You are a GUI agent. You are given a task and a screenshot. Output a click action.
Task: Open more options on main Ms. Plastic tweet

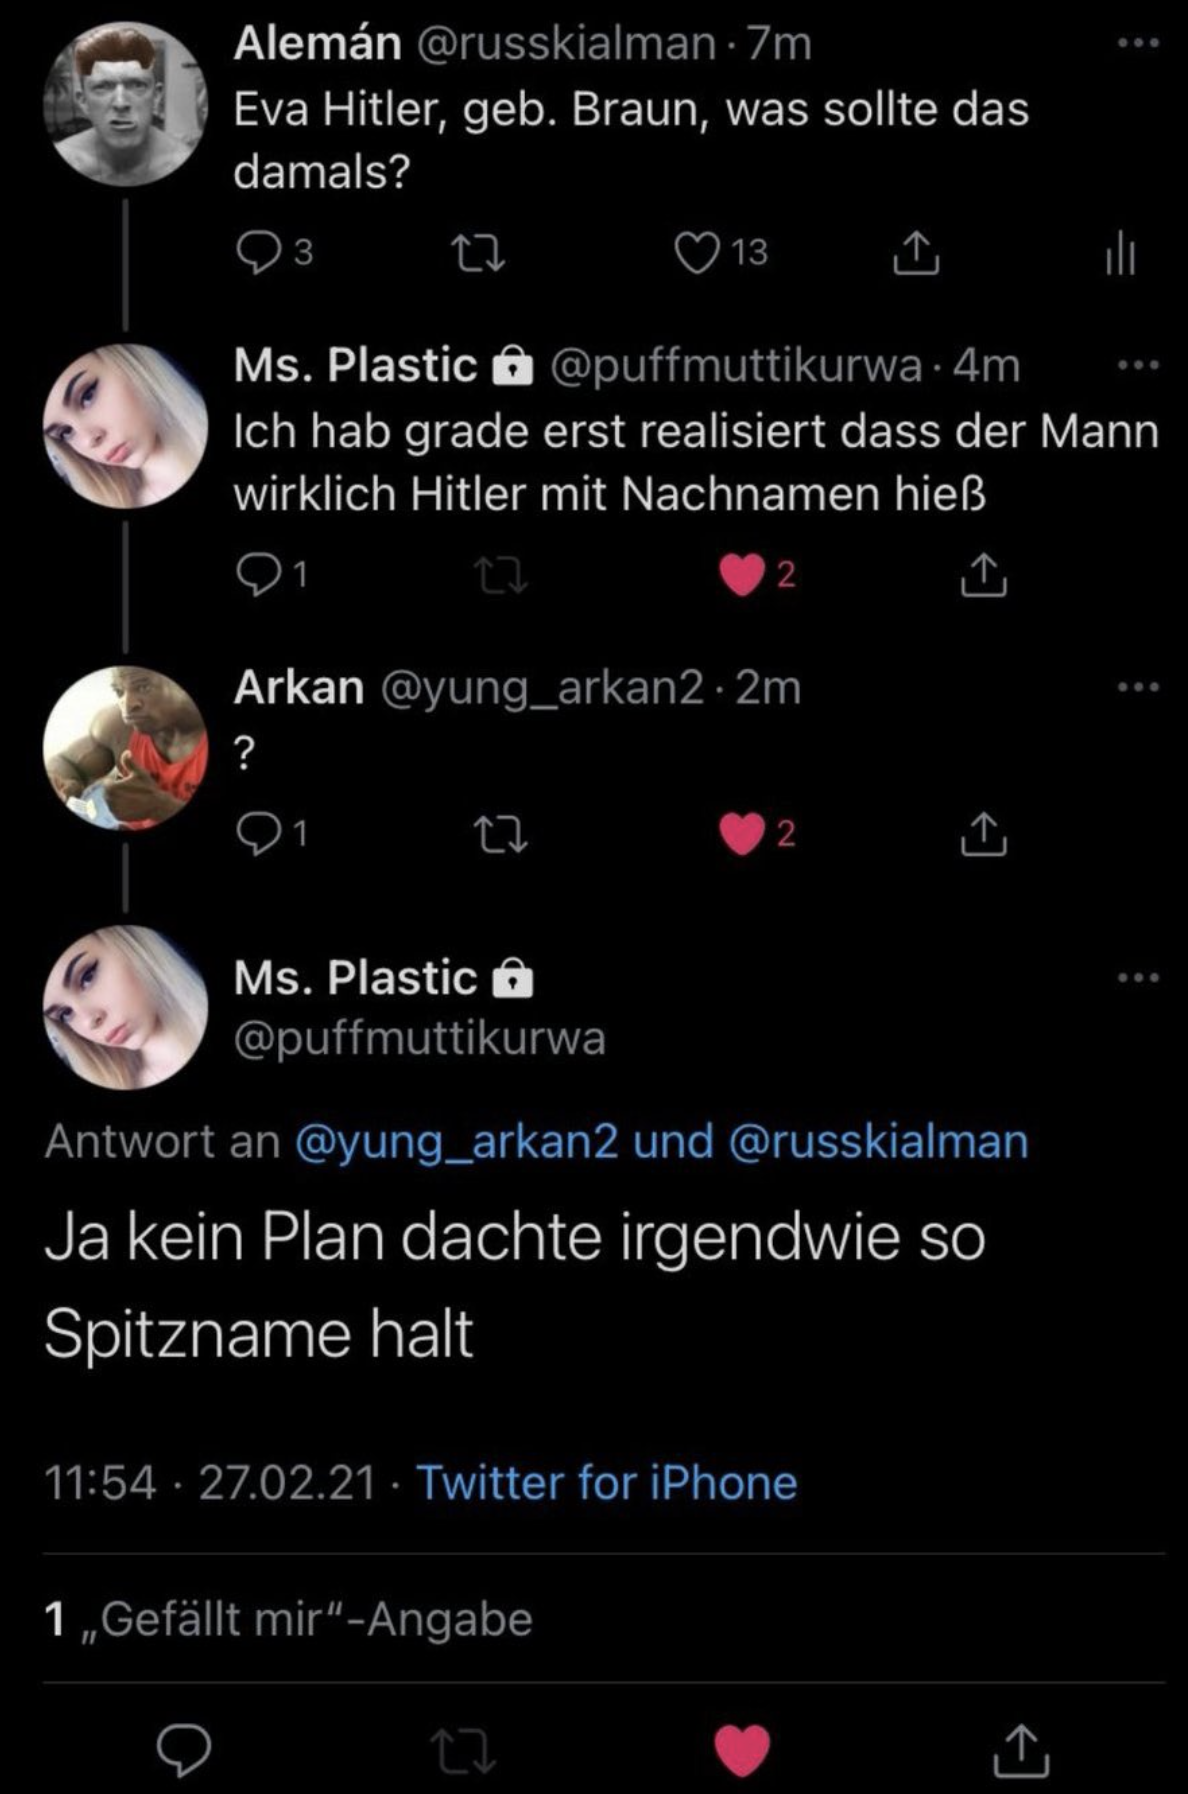point(1138,977)
